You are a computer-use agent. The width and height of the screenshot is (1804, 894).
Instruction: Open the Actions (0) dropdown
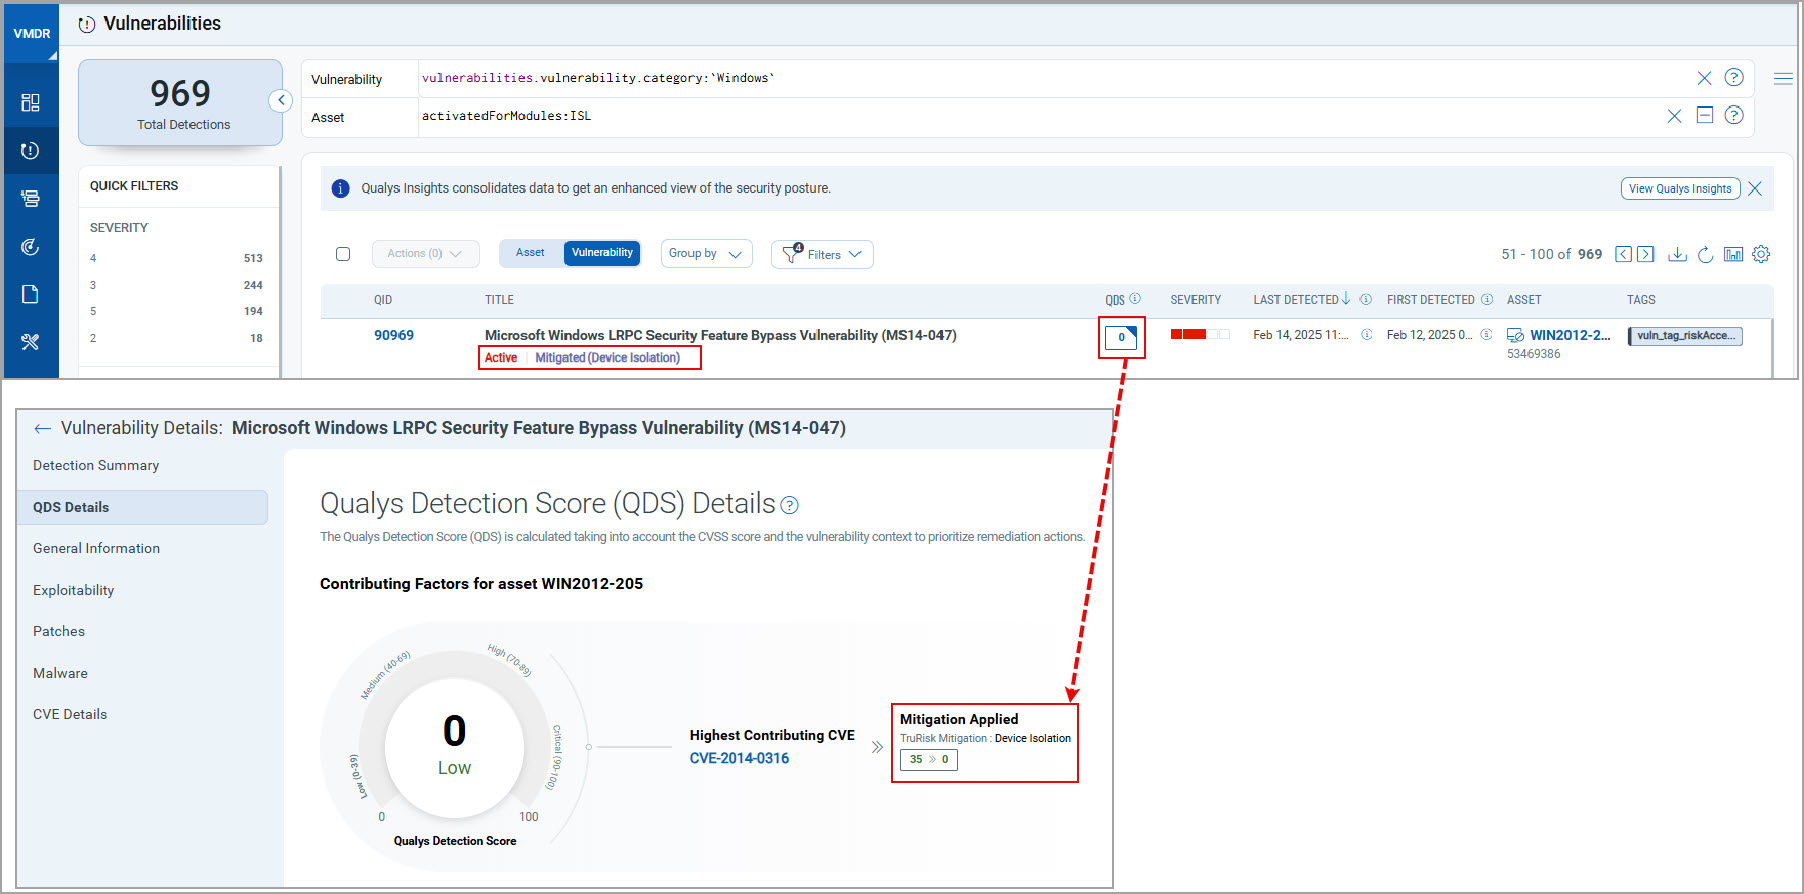point(425,254)
